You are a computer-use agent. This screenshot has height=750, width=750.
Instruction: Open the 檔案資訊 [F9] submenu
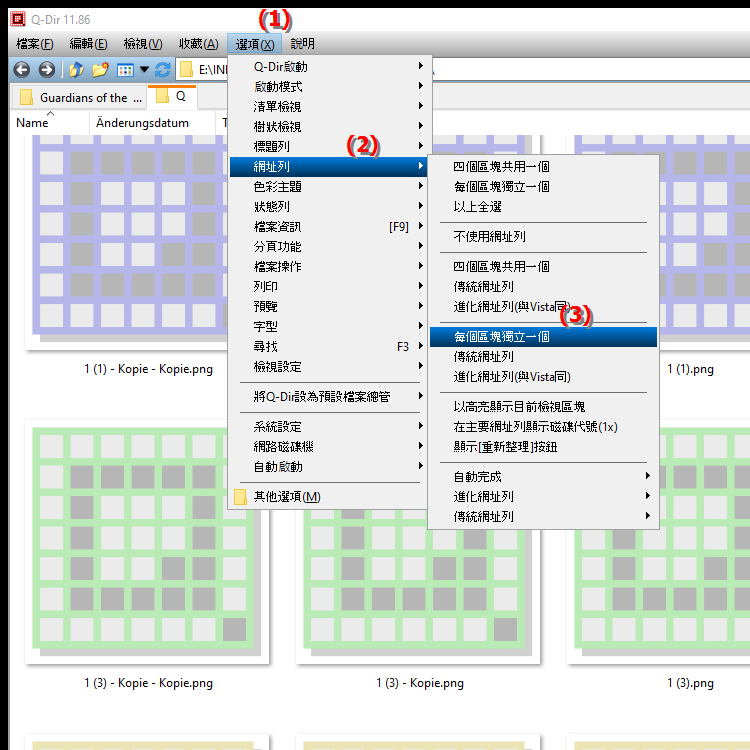click(329, 227)
